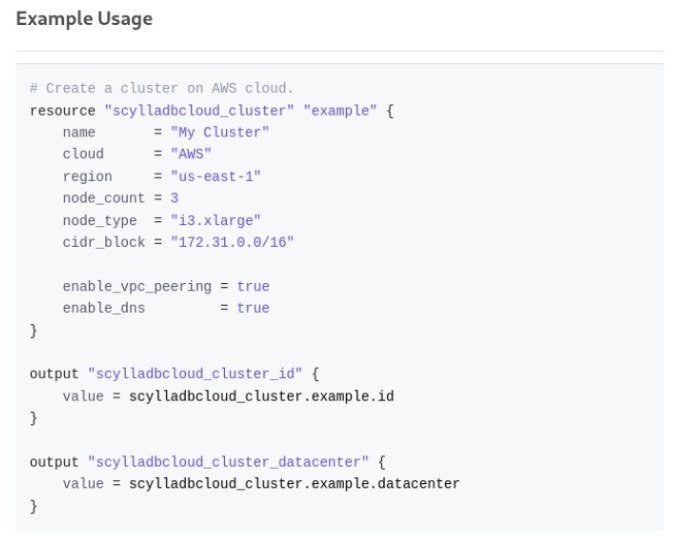Click the enable_dns true value
This screenshot has height=548, width=676.
click(x=253, y=308)
